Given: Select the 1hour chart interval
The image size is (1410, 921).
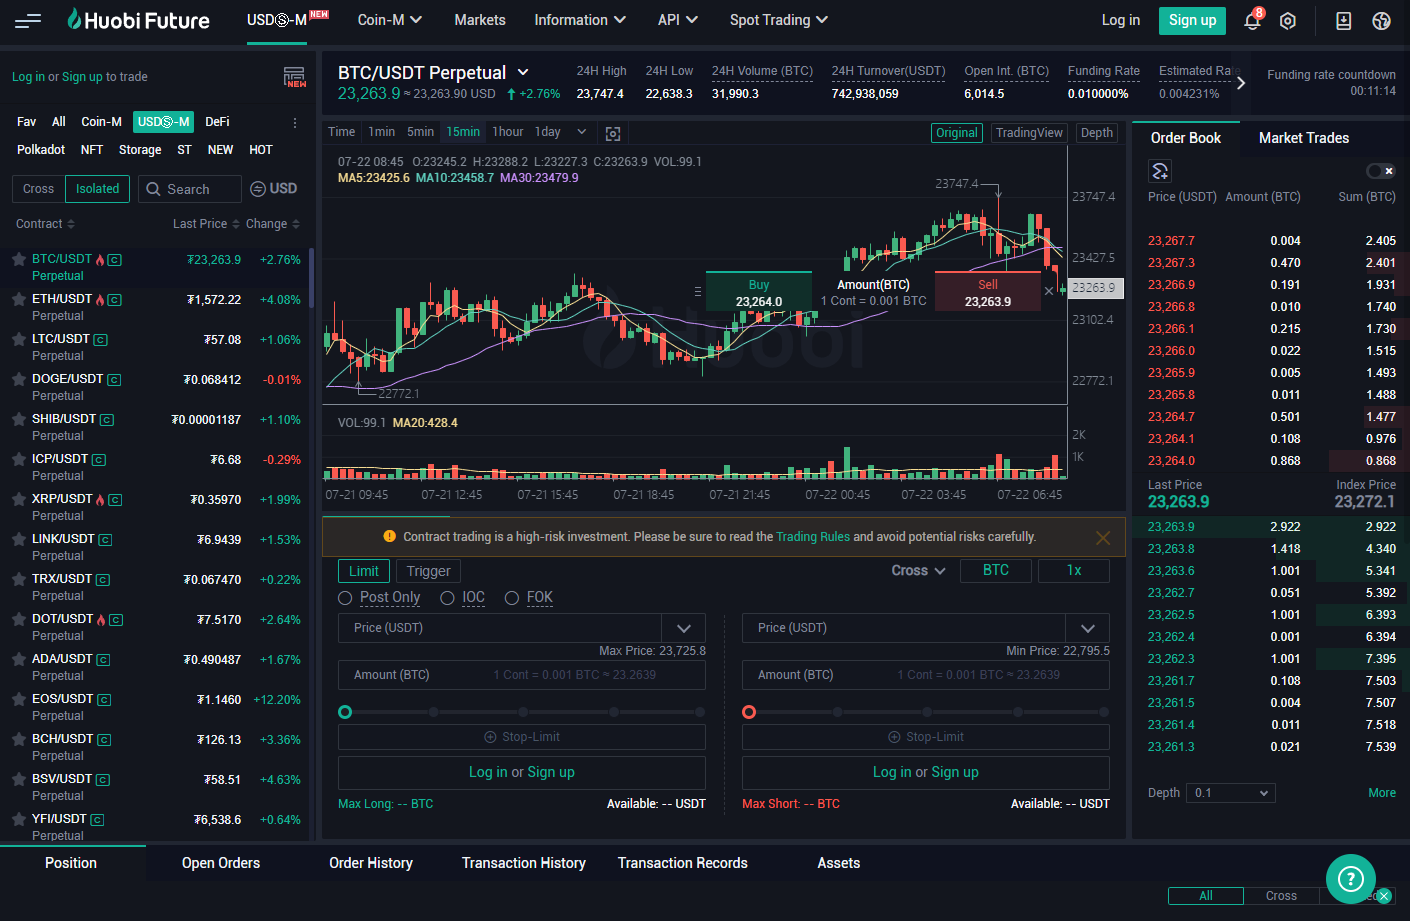Looking at the screenshot, I should click(x=508, y=132).
